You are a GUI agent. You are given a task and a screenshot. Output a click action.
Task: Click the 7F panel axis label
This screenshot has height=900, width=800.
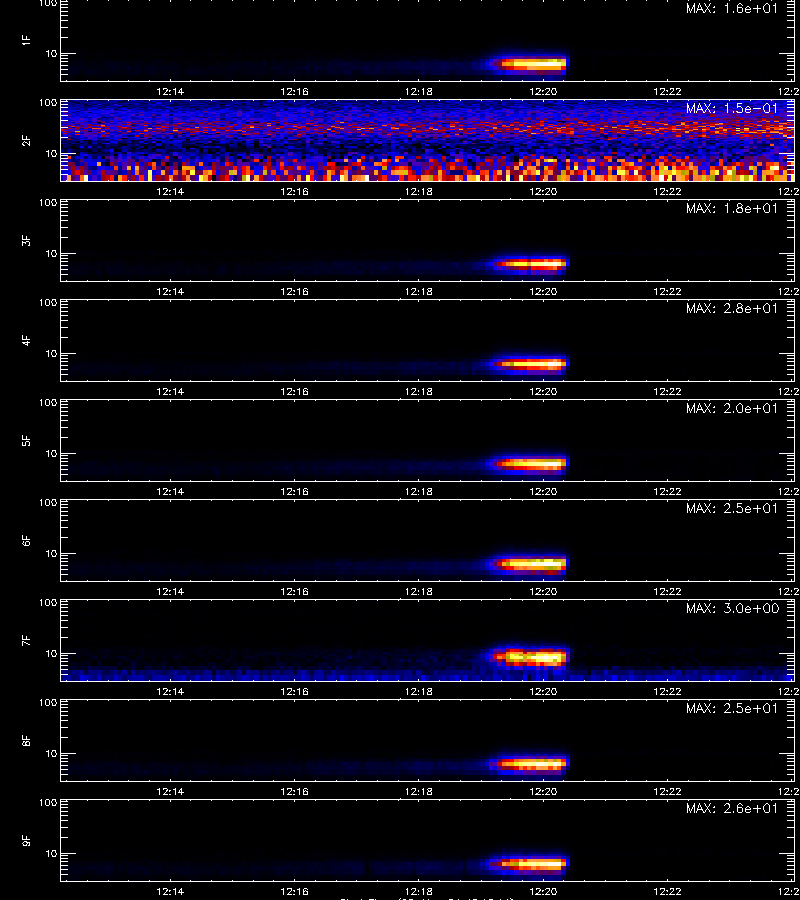tap(26, 640)
